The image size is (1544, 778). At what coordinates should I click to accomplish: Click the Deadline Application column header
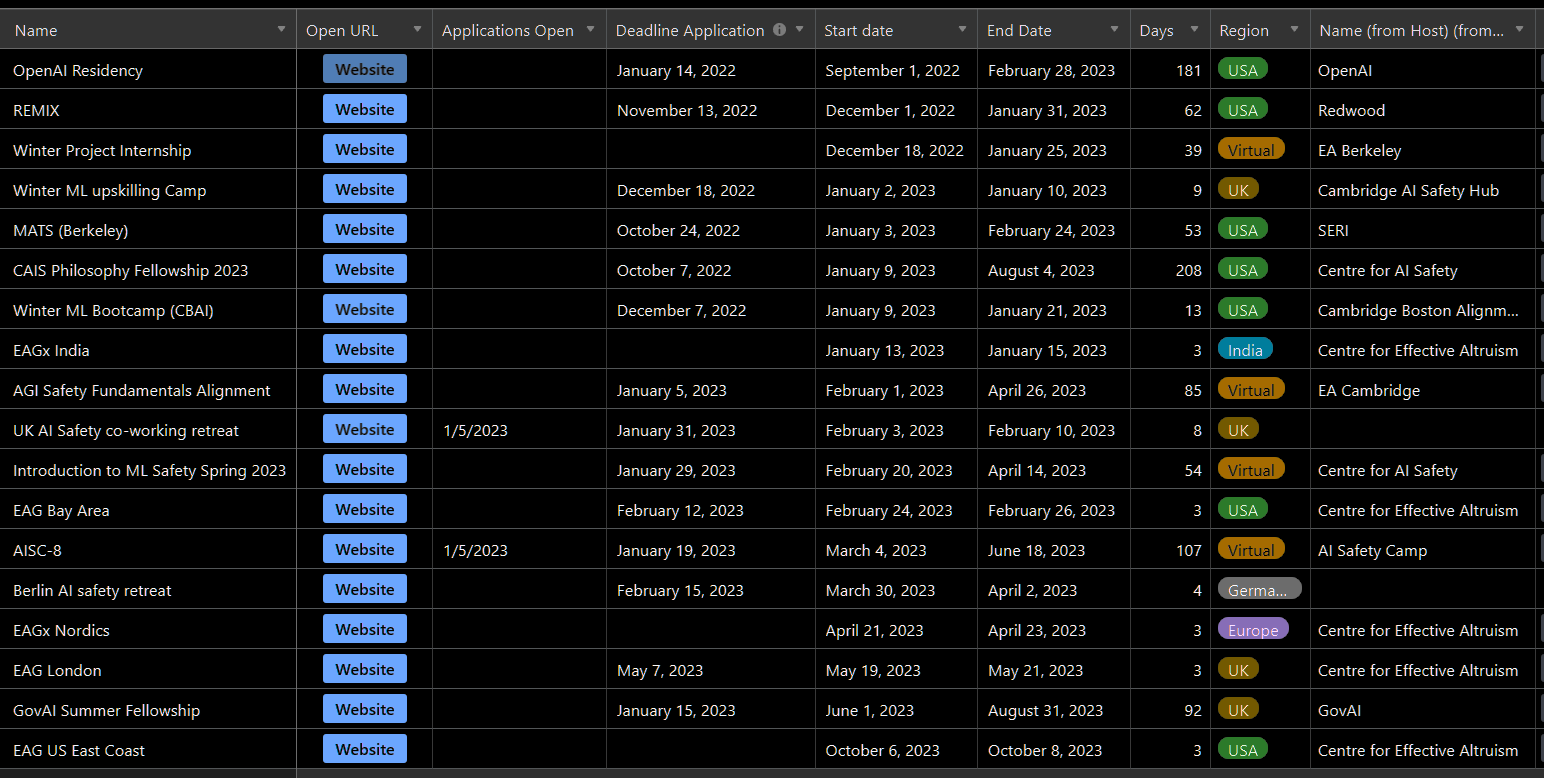pos(690,30)
